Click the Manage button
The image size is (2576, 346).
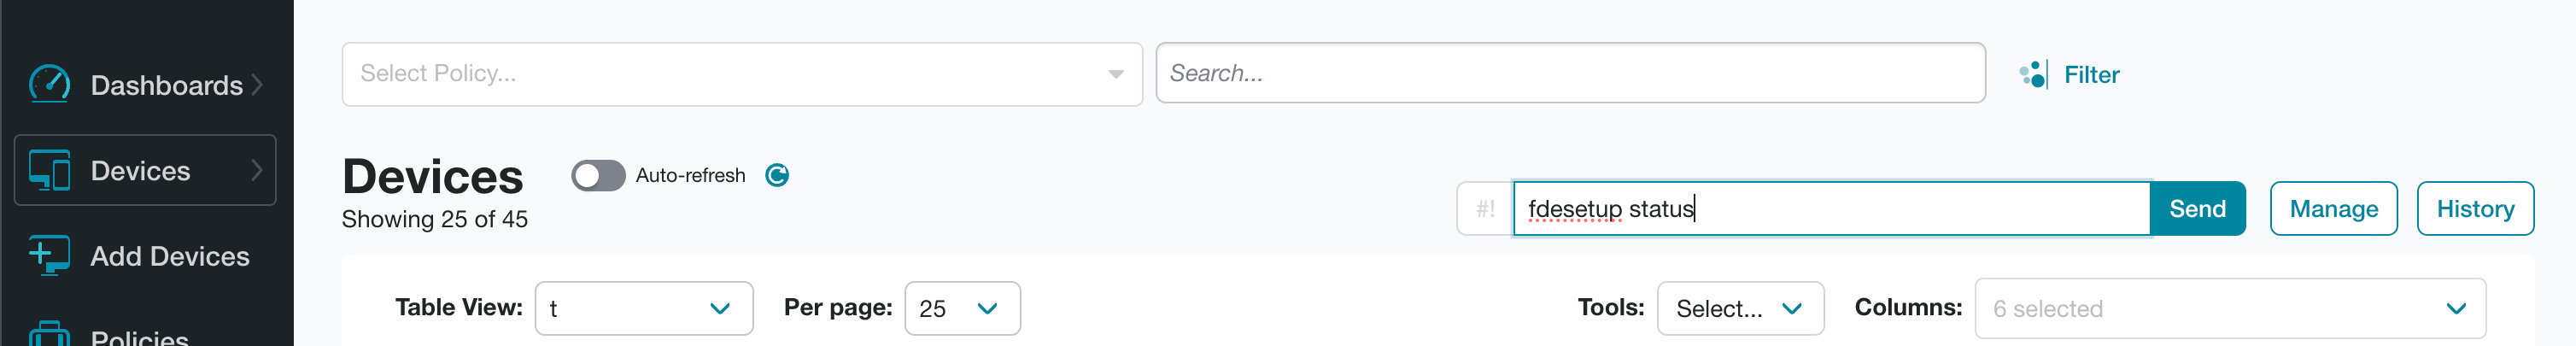click(2333, 209)
